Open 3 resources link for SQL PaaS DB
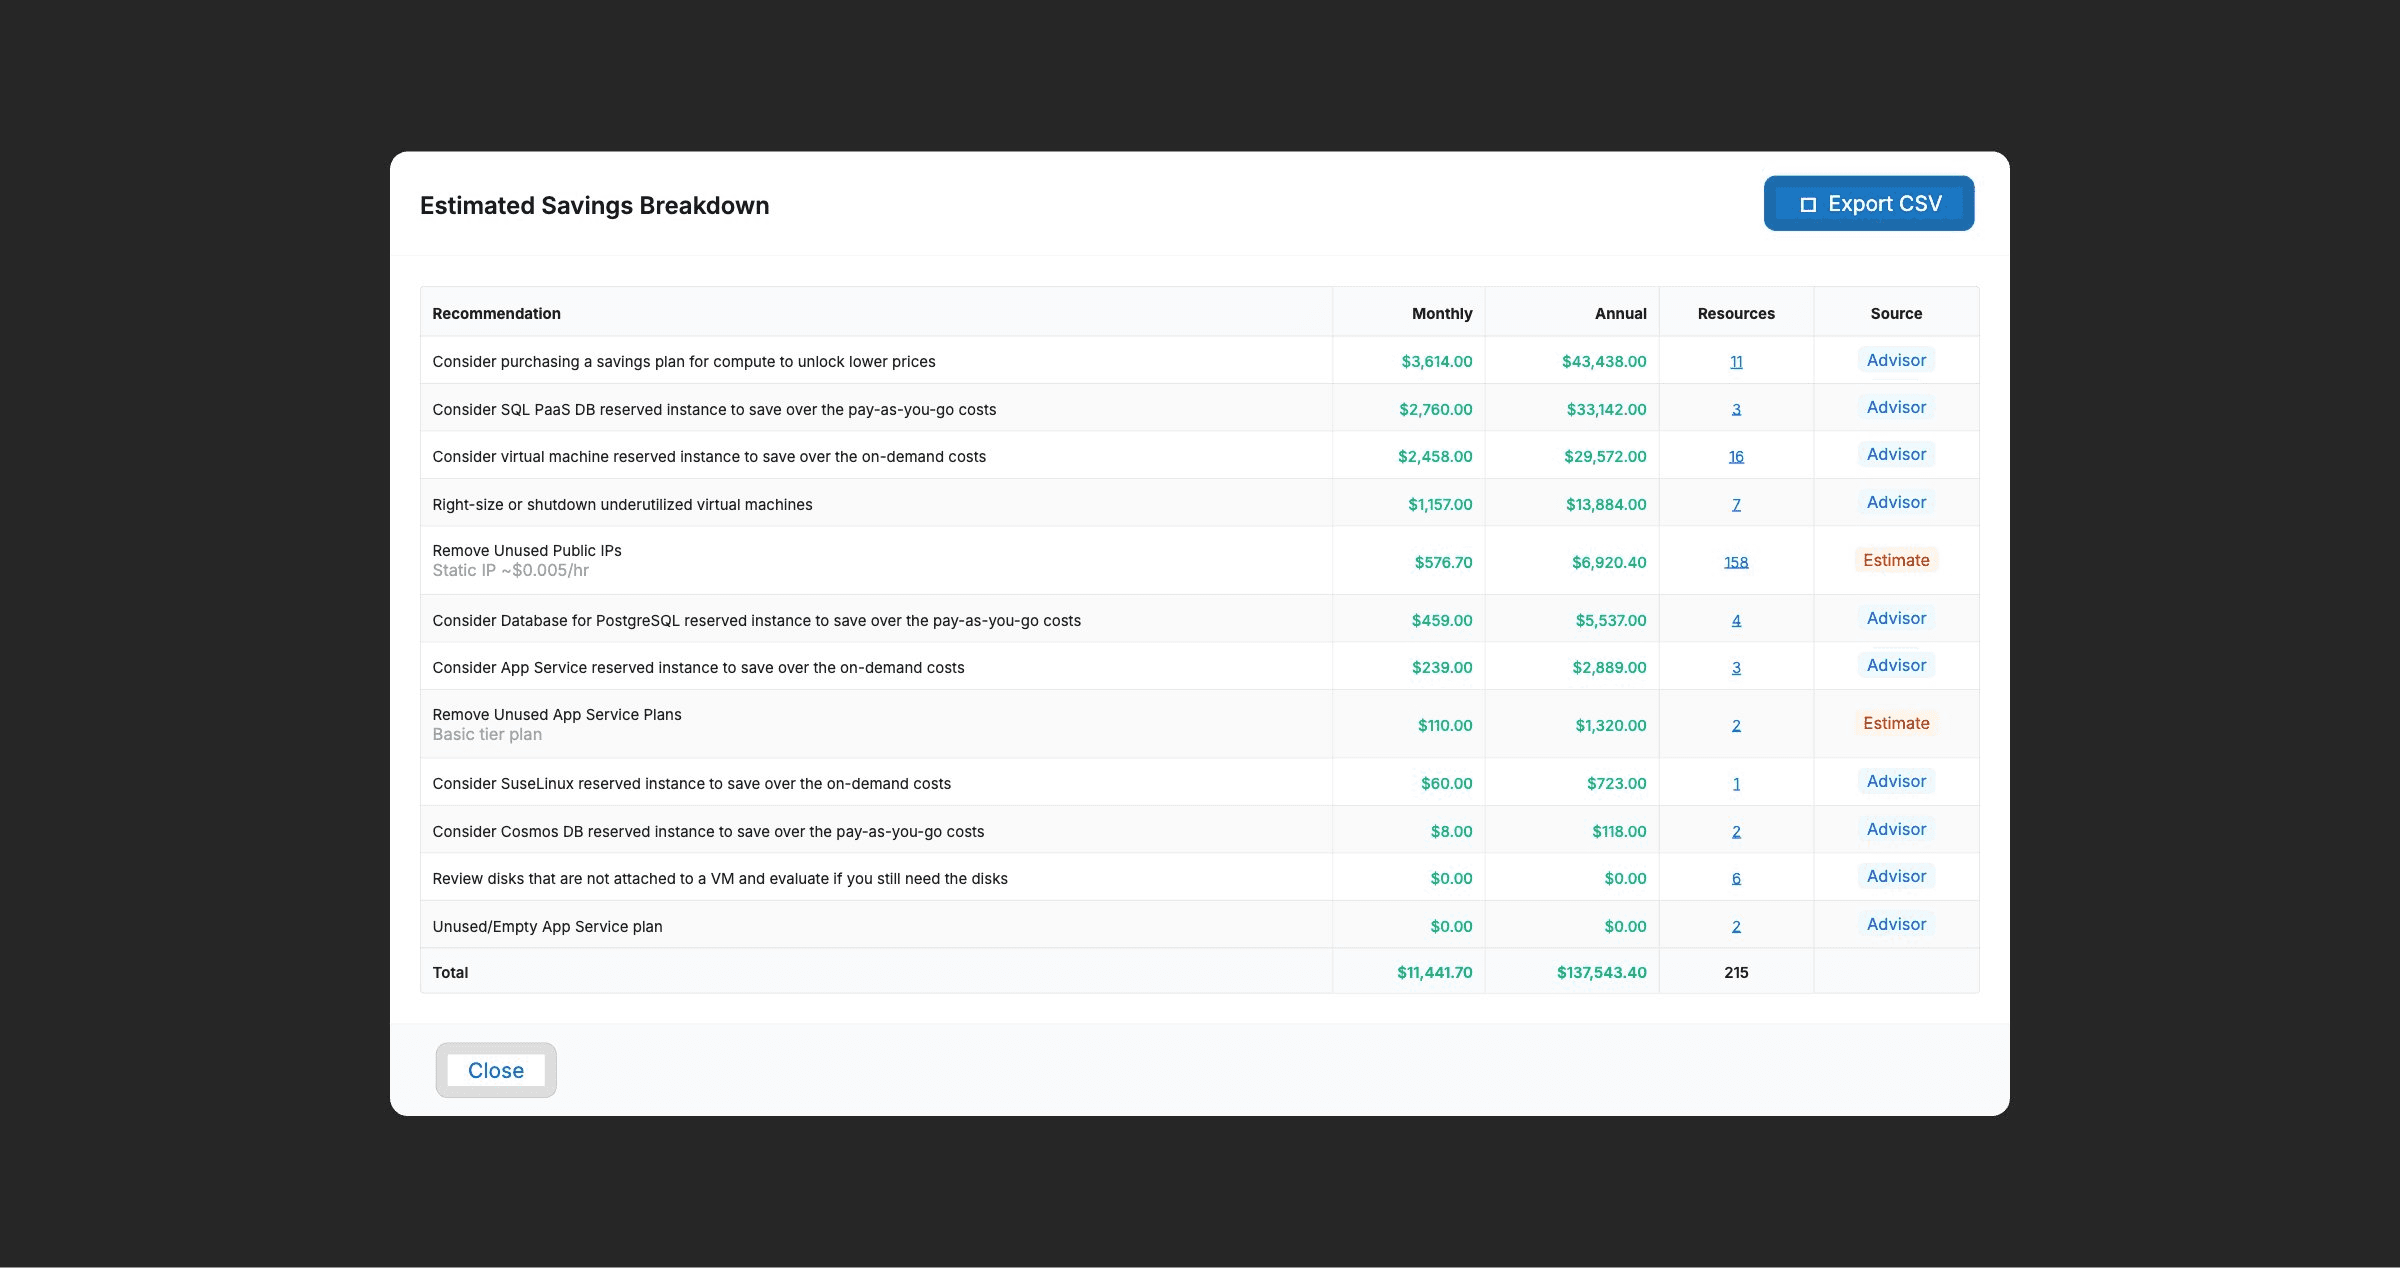Screen dimensions: 2401x1269 tap(1736, 410)
